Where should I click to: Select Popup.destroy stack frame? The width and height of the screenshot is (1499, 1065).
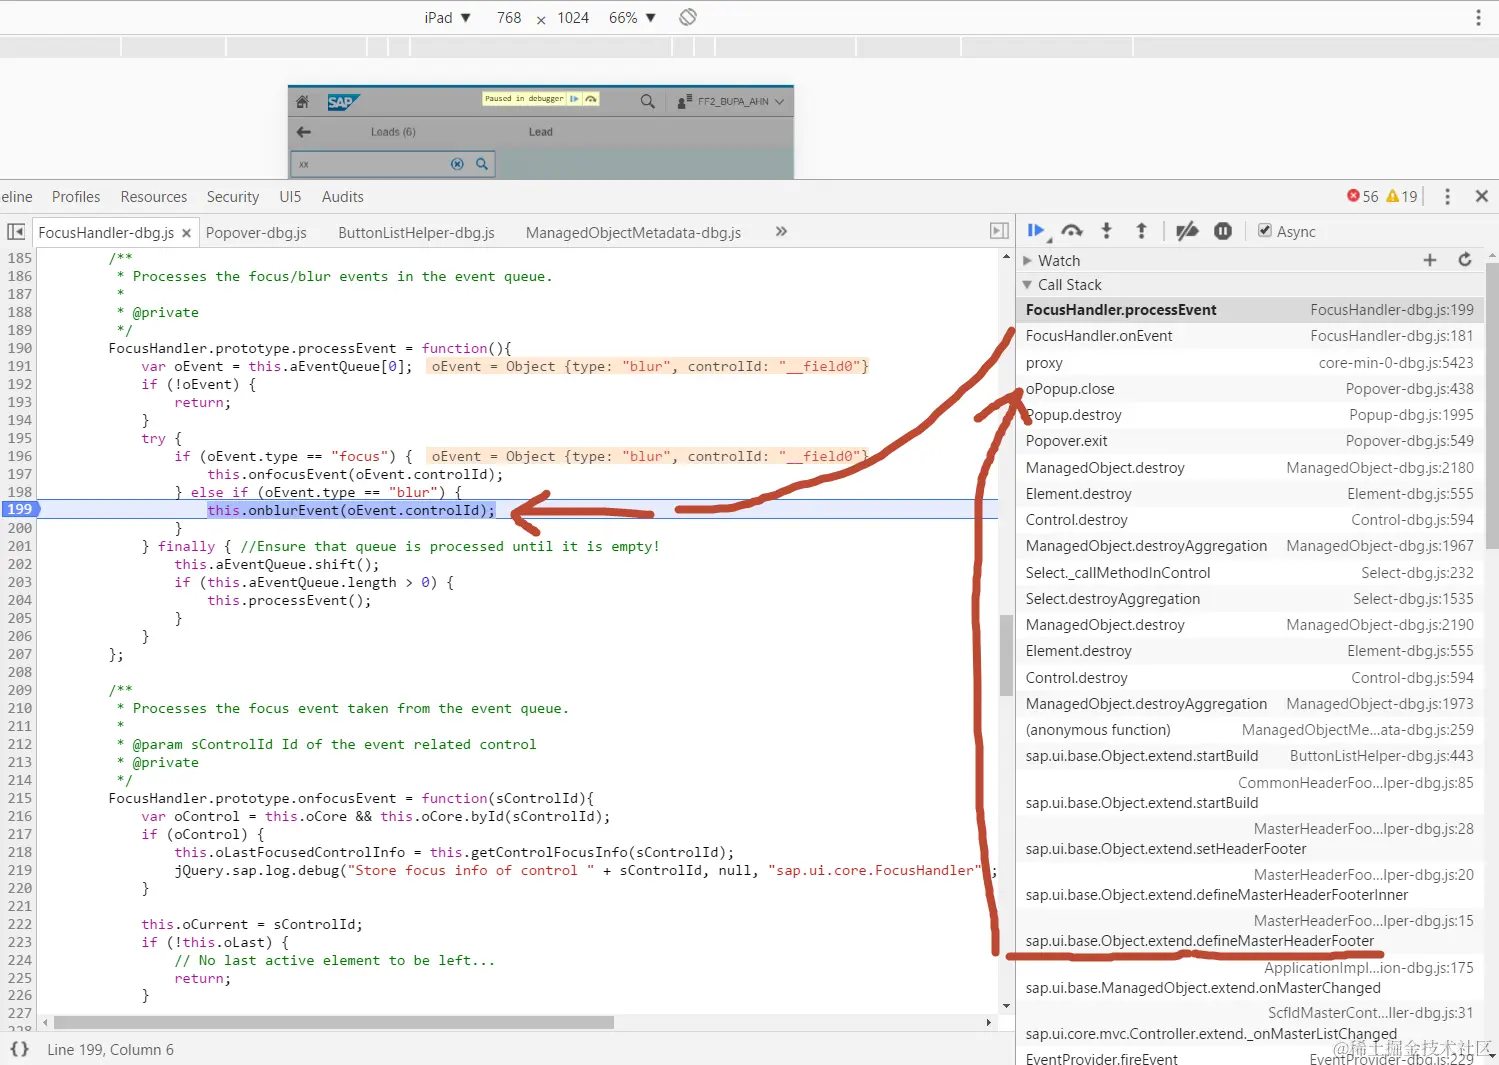point(1249,415)
